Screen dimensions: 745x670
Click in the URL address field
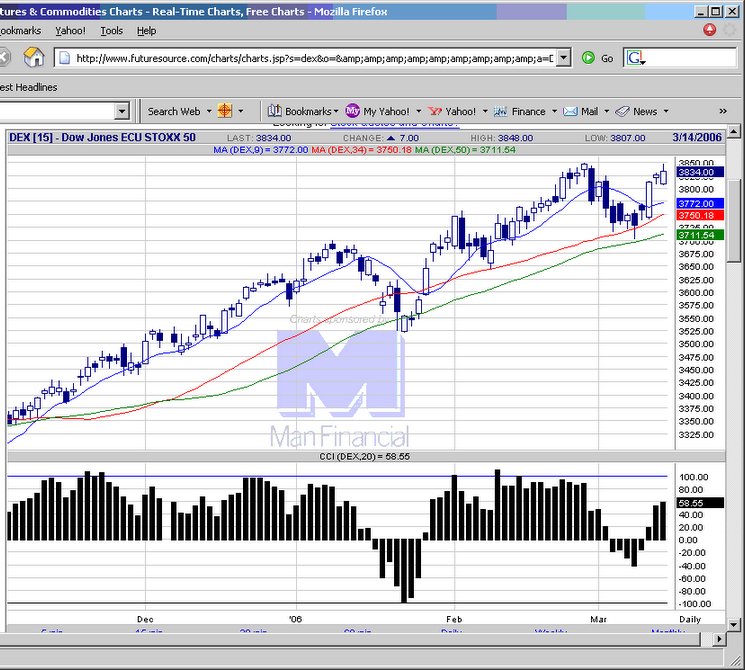[315, 58]
